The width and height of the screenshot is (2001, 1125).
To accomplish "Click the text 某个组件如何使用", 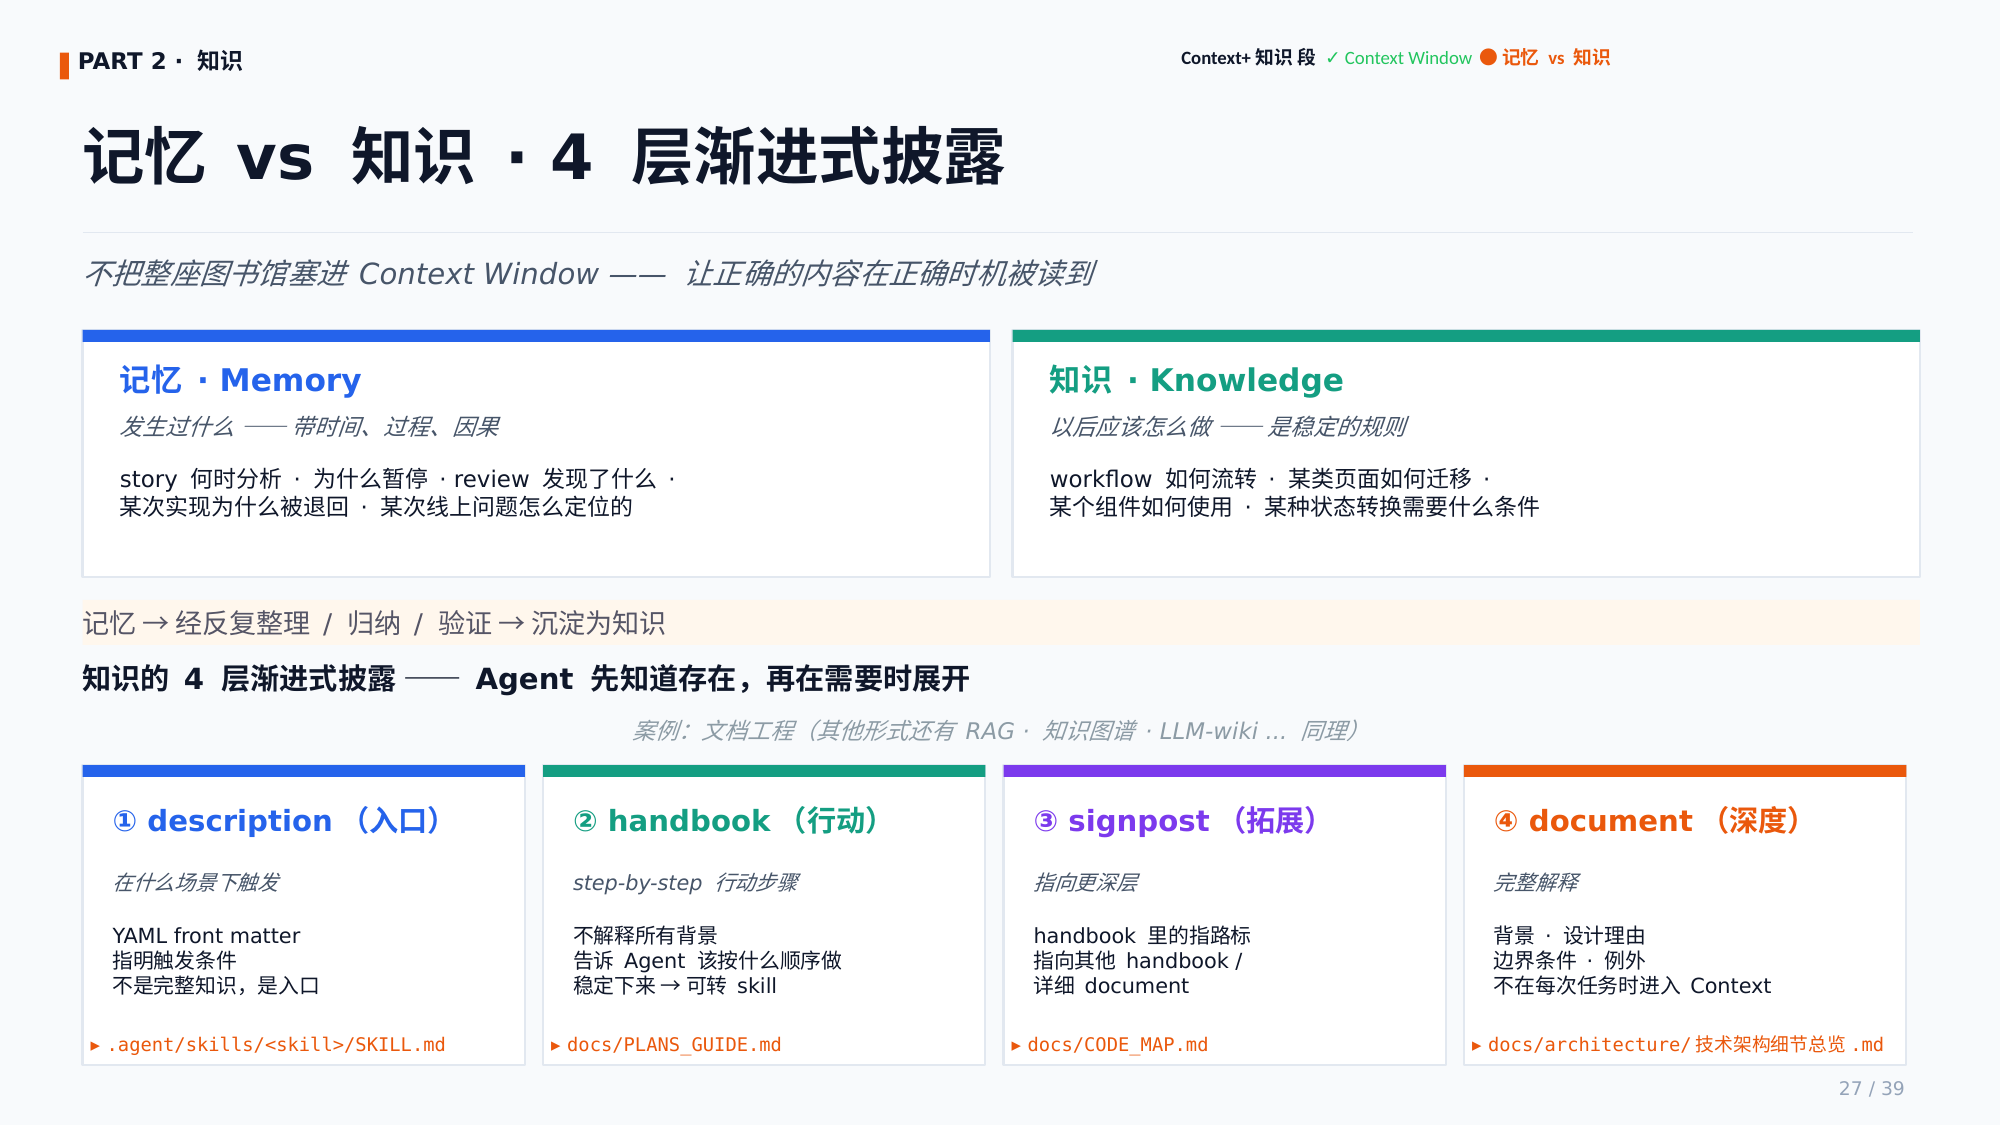I will (x=1141, y=507).
